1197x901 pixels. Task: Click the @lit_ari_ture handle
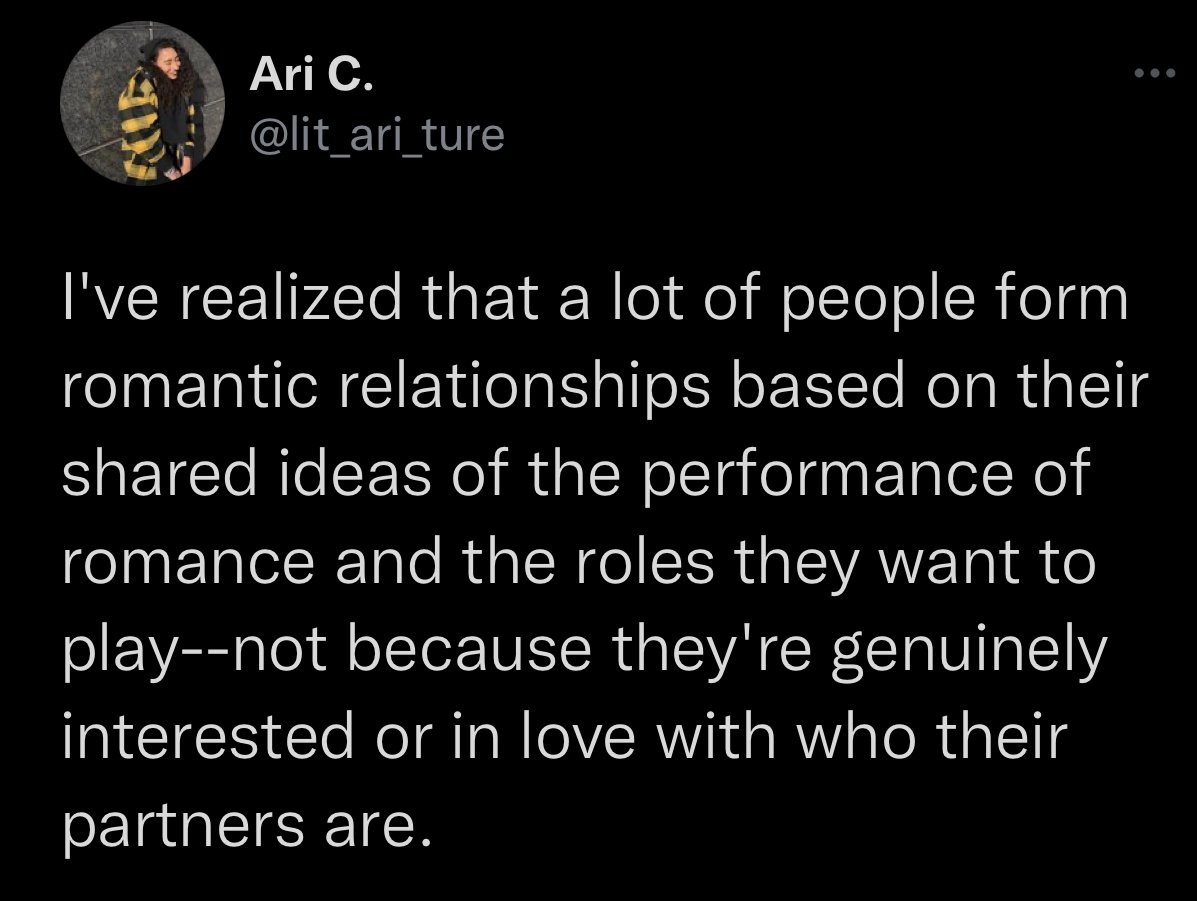[x=374, y=132]
